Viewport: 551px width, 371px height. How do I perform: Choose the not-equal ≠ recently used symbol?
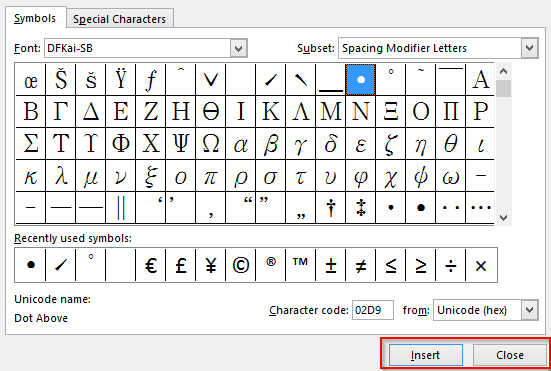click(361, 265)
